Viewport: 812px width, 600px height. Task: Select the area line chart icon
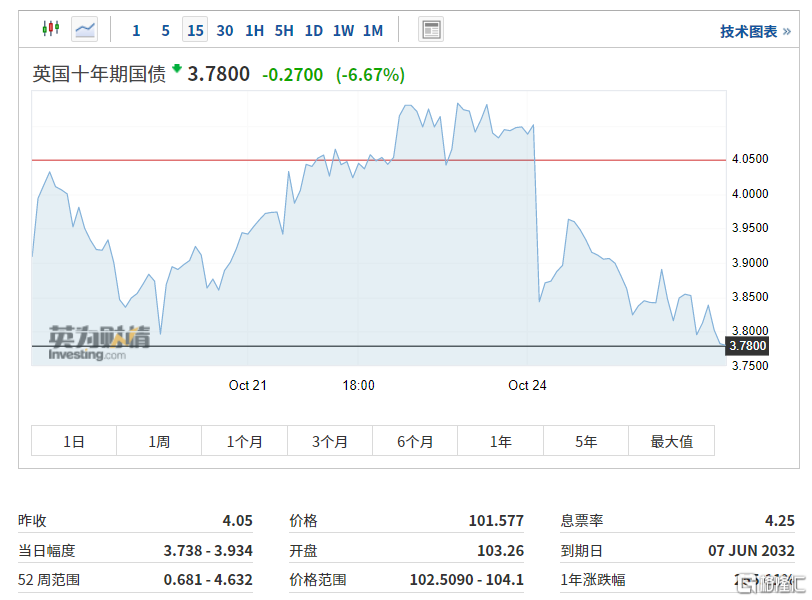[85, 29]
